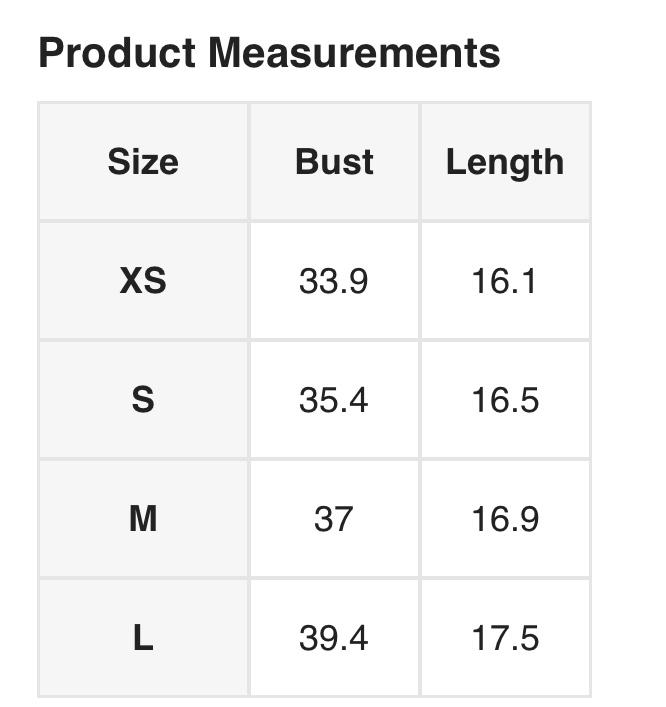This screenshot has width=666, height=707.
Task: Click the border line between XS and S size cells
Action: click(x=143, y=340)
